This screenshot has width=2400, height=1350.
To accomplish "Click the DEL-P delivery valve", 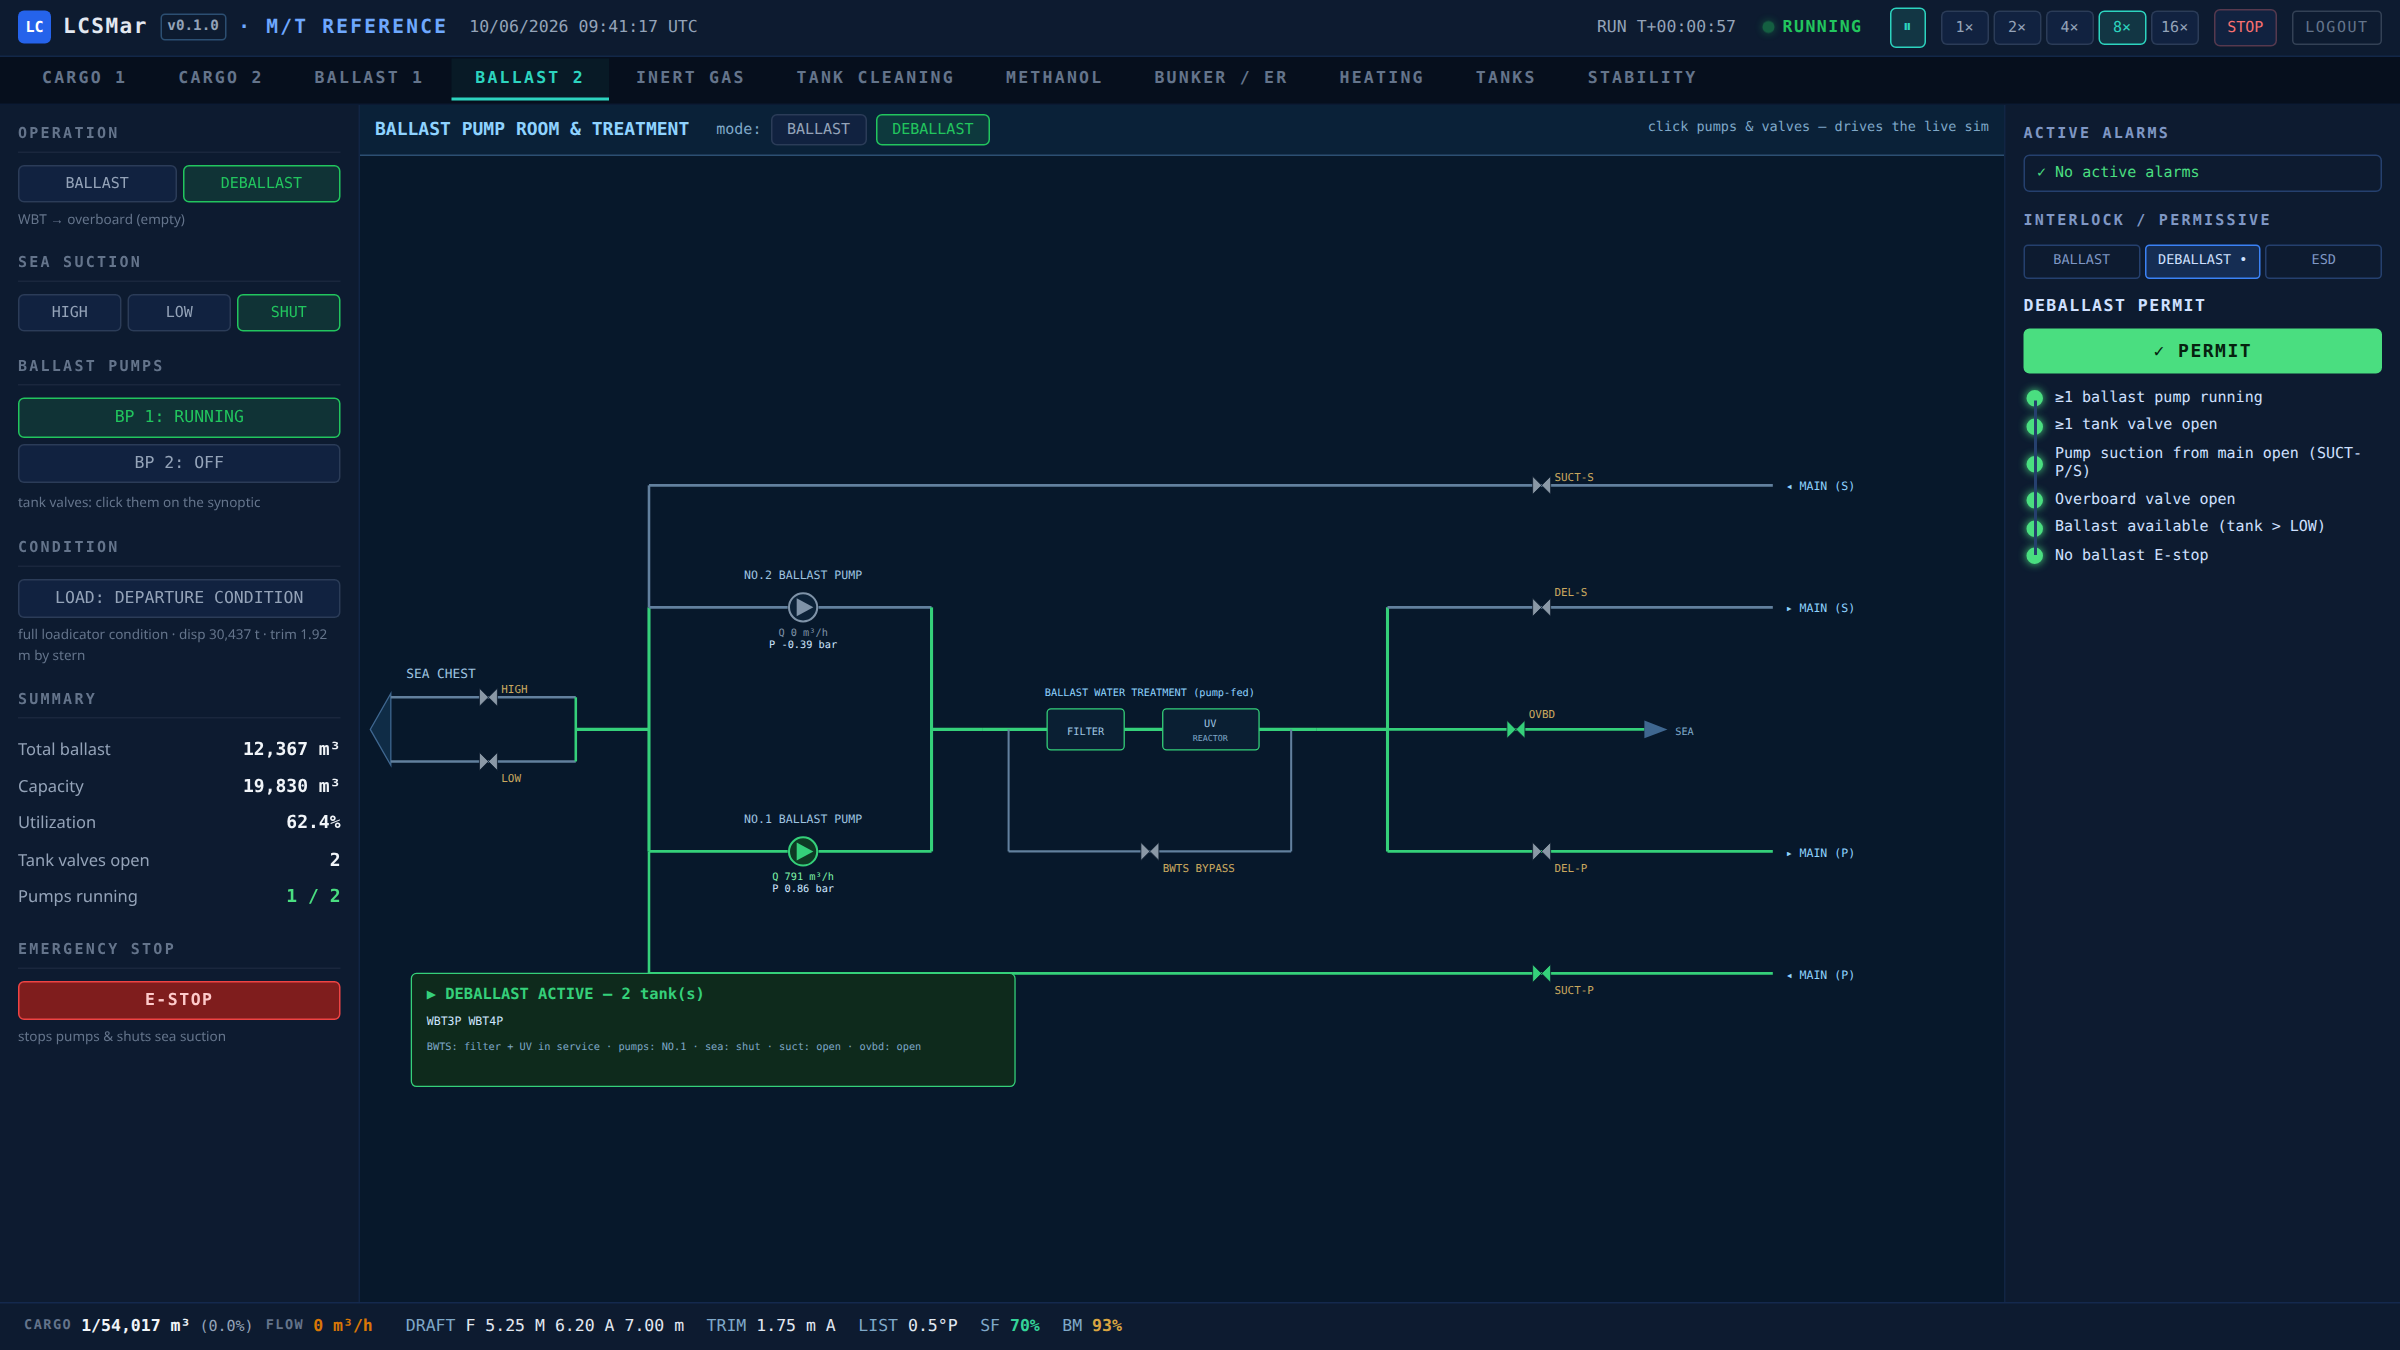I will pos(1542,852).
